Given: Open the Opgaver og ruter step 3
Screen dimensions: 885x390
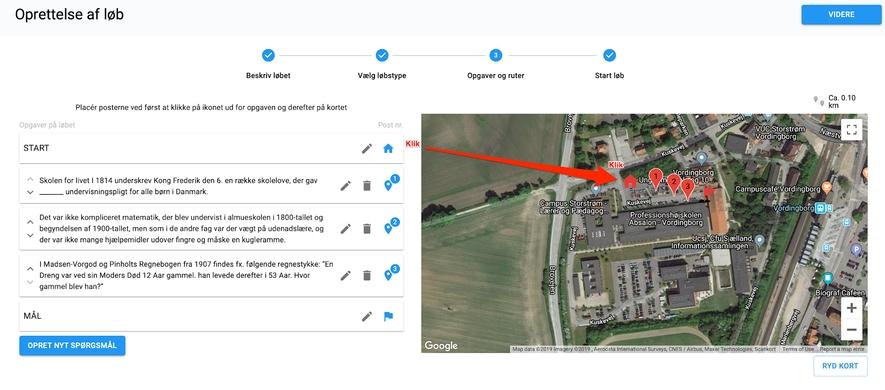Looking at the screenshot, I should pyautogui.click(x=496, y=55).
